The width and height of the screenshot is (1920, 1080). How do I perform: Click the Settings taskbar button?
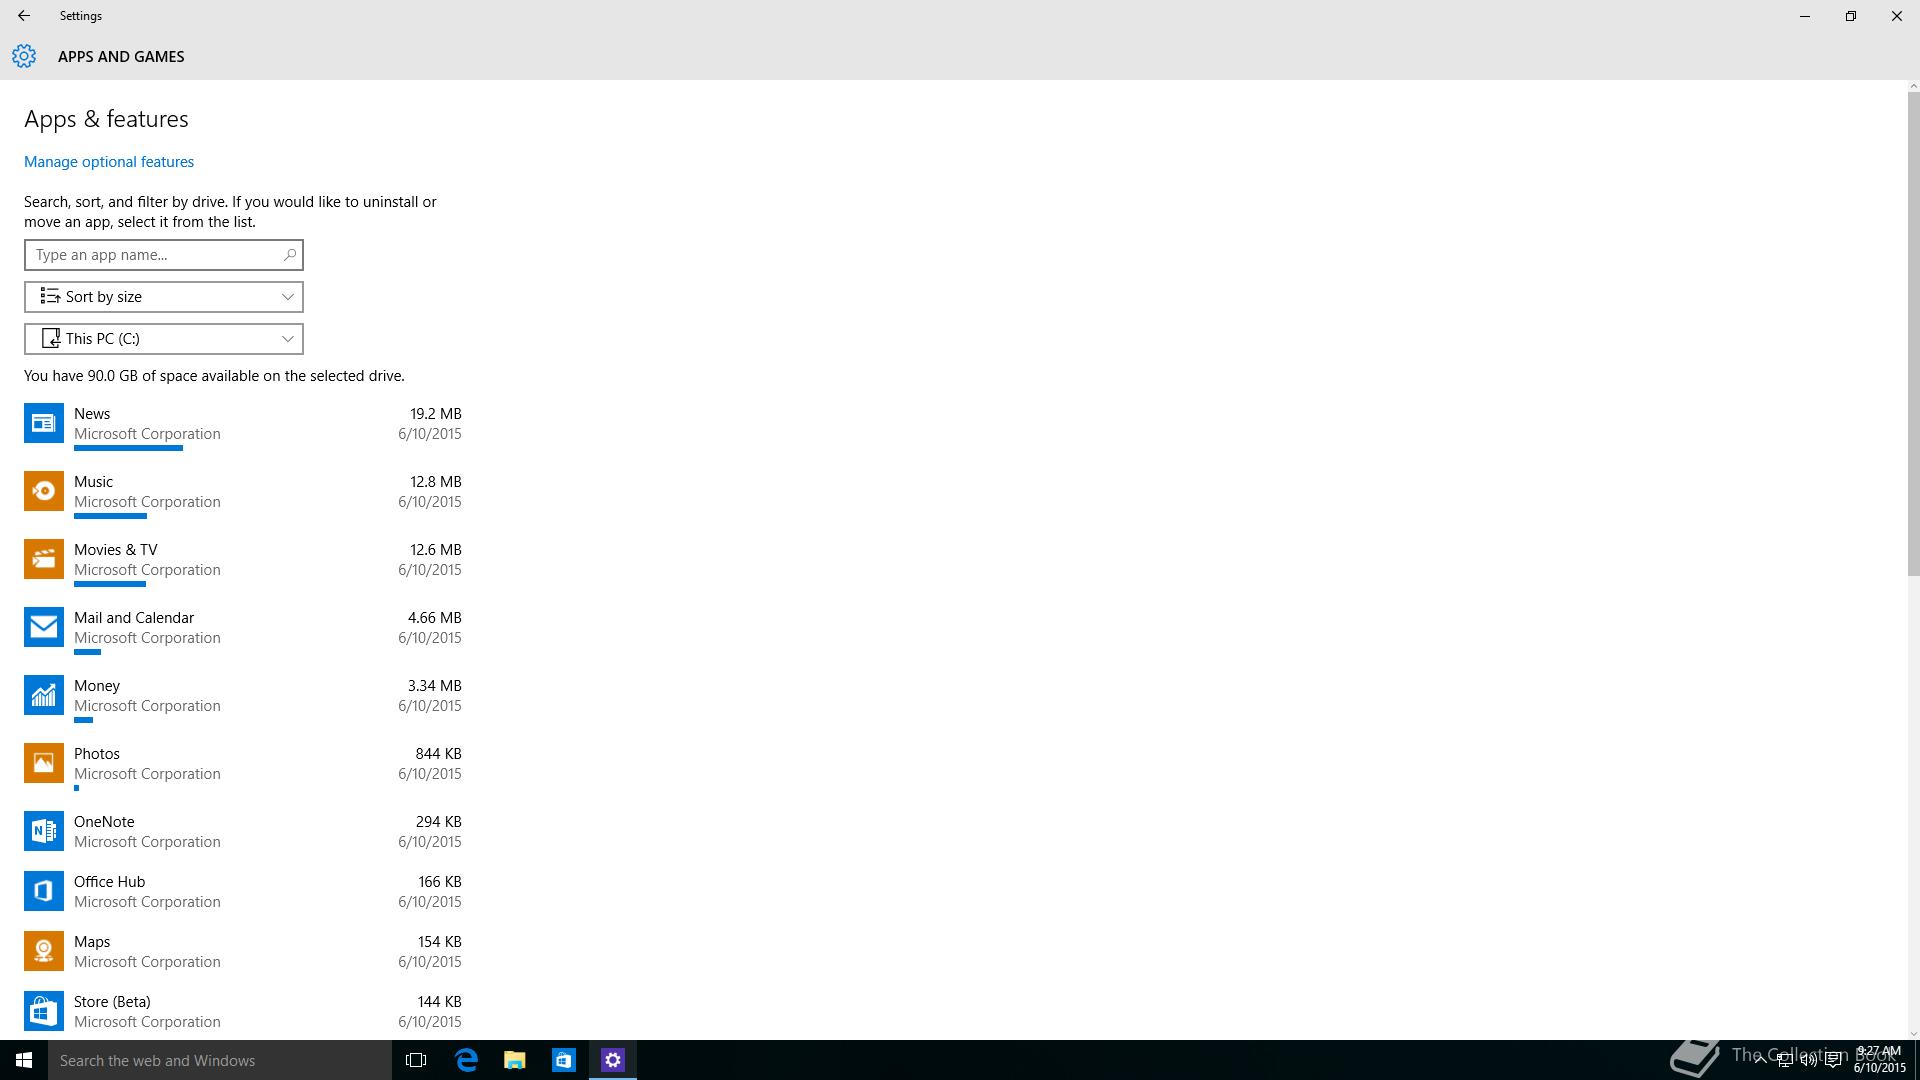point(613,1060)
